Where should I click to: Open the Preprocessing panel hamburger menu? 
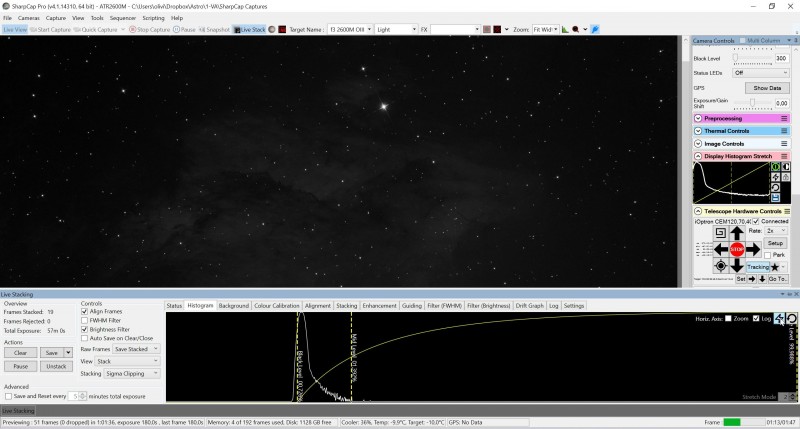pos(784,118)
